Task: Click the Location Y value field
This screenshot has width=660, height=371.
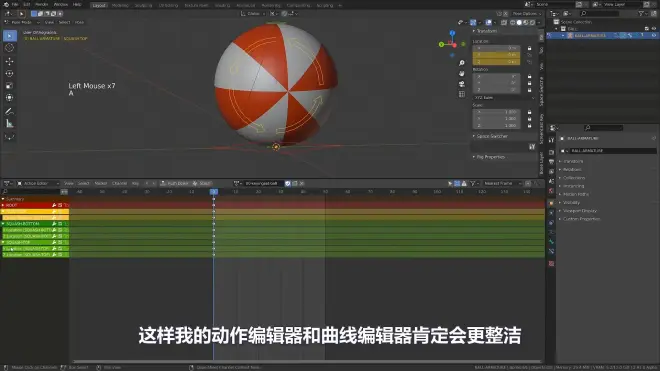Action: pos(497,55)
